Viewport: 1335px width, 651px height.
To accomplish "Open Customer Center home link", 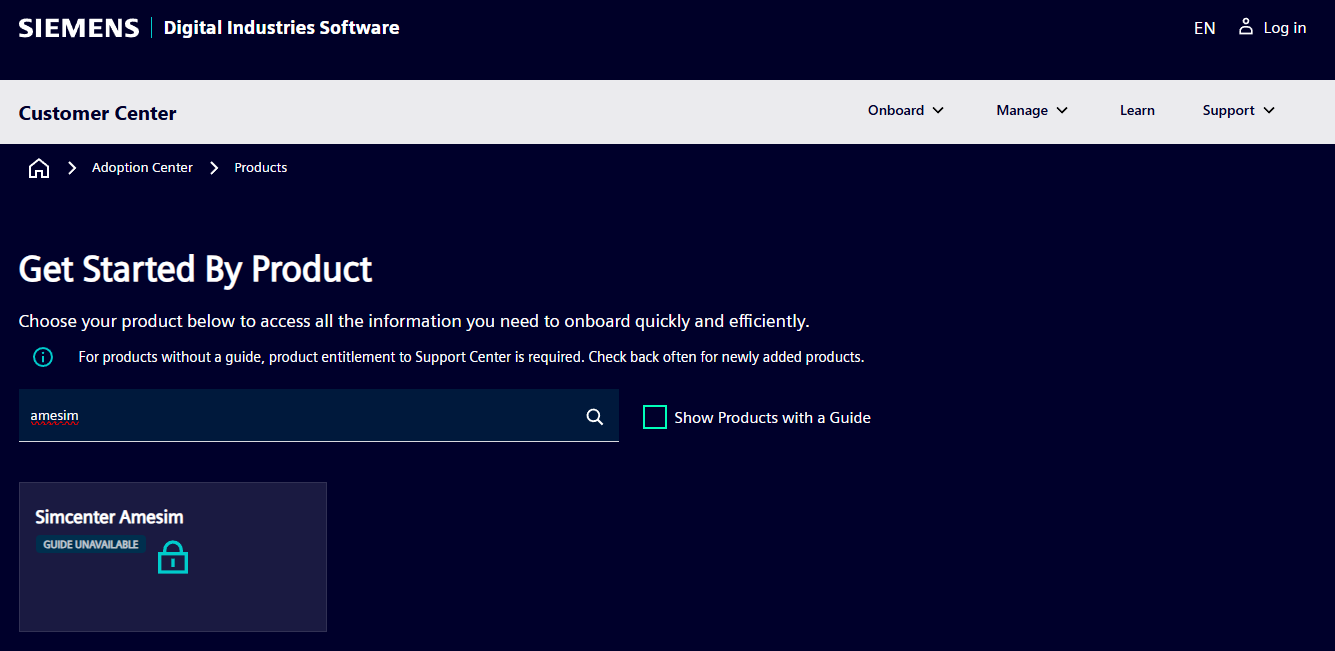I will (x=98, y=113).
